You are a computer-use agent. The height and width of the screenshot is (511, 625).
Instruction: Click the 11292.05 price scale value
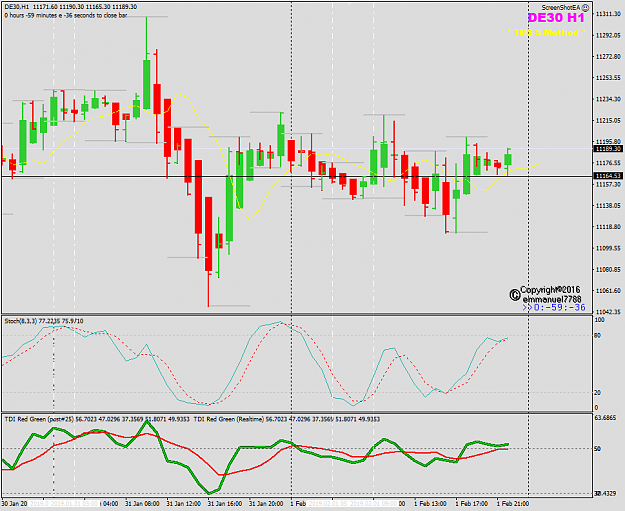click(608, 35)
